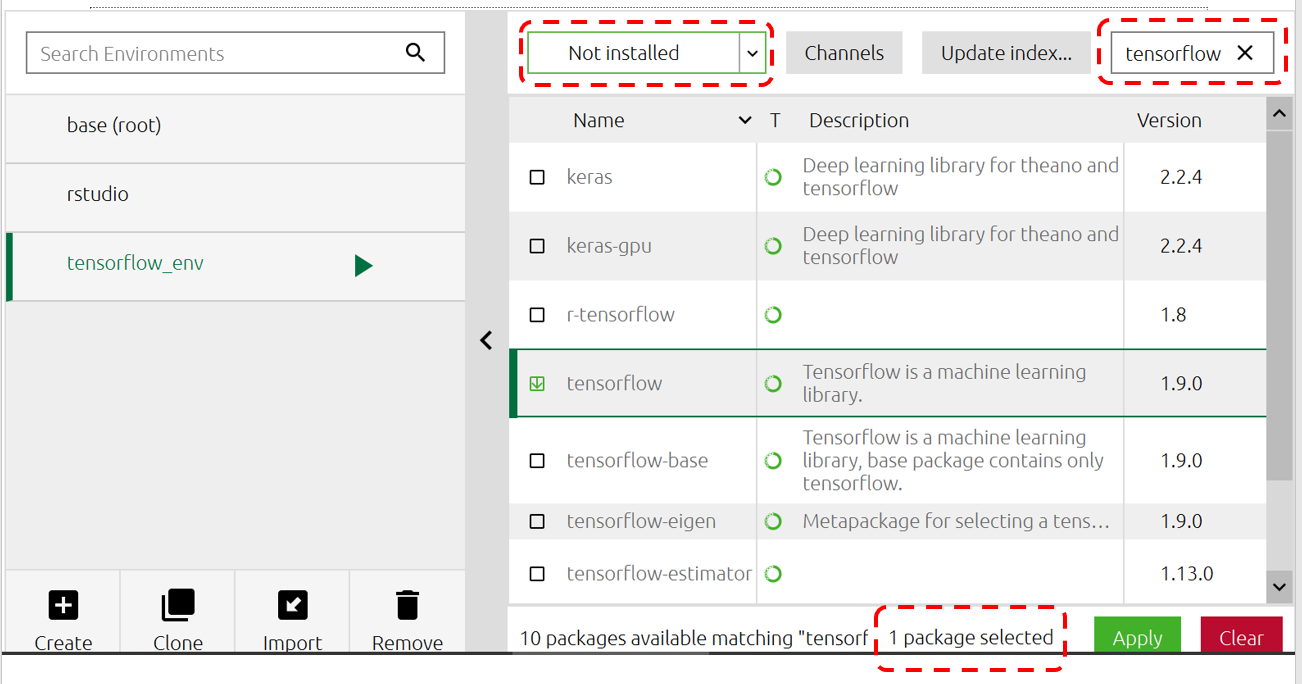
Task: Select the tensorflow_env environment
Action: click(x=236, y=267)
